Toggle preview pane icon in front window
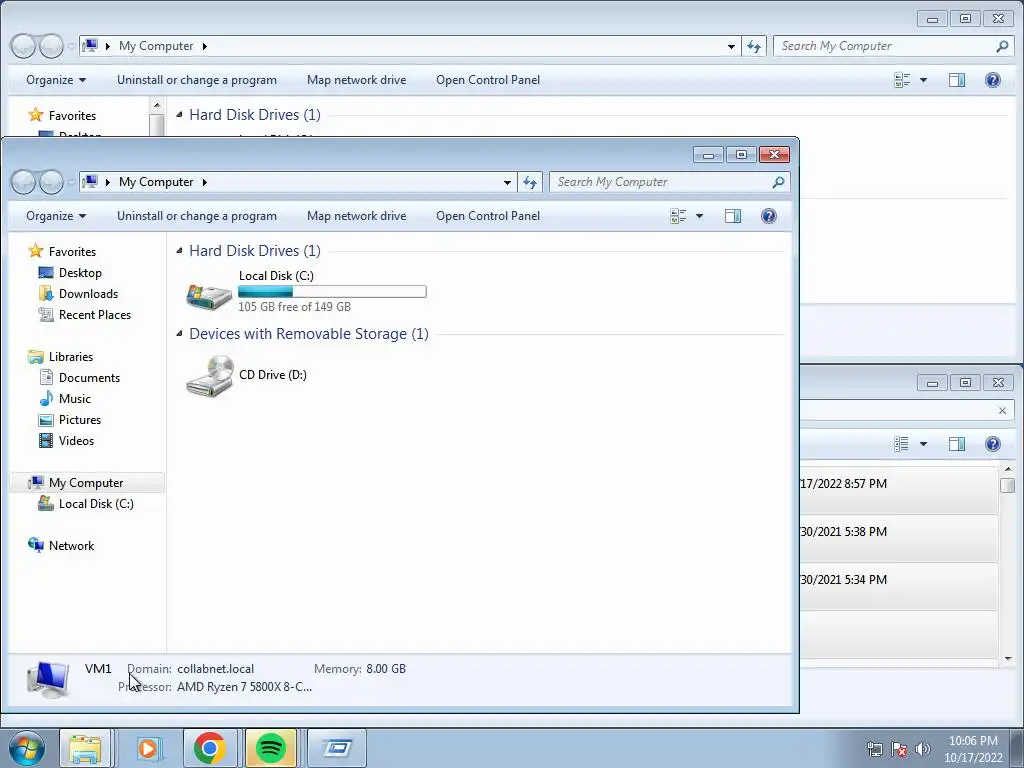The height and width of the screenshot is (768, 1024). click(733, 216)
